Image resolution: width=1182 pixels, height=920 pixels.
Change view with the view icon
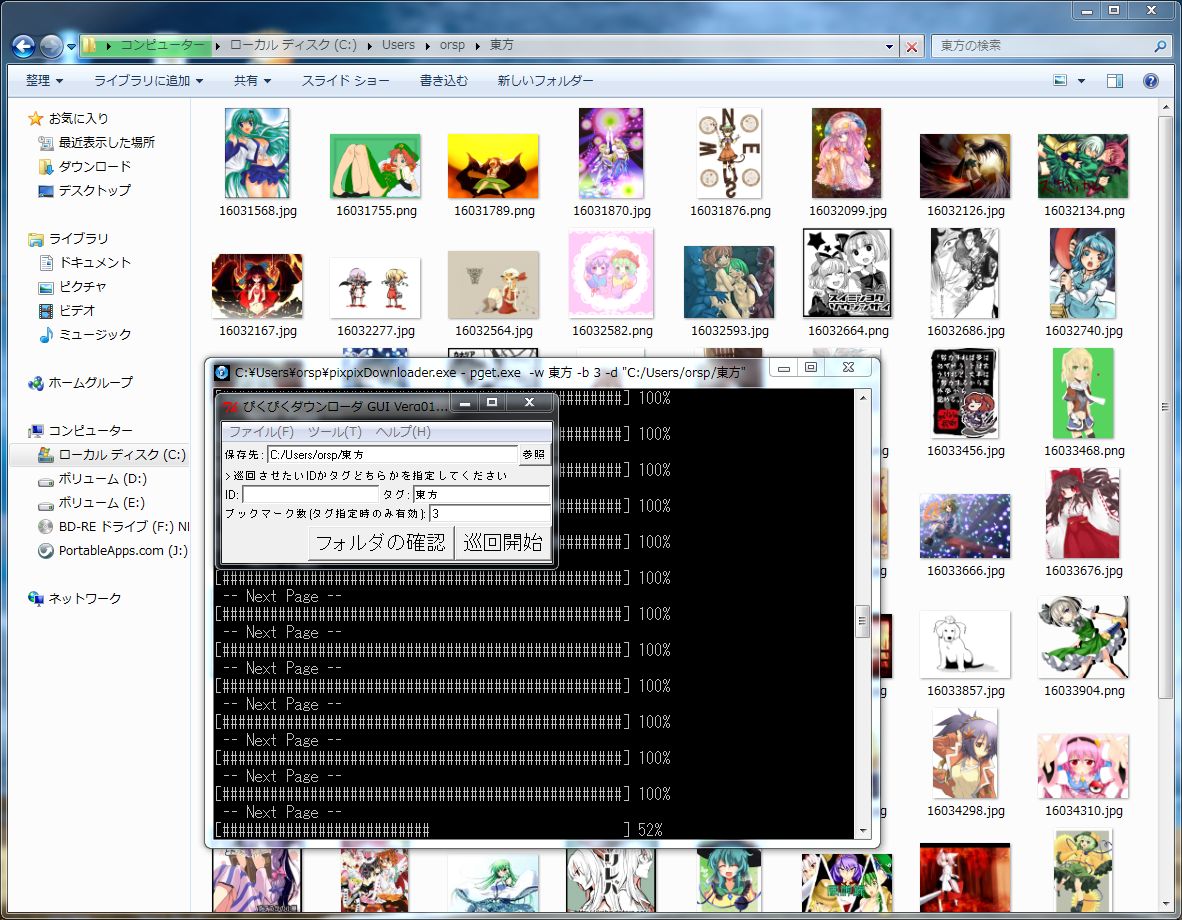[x=1060, y=80]
